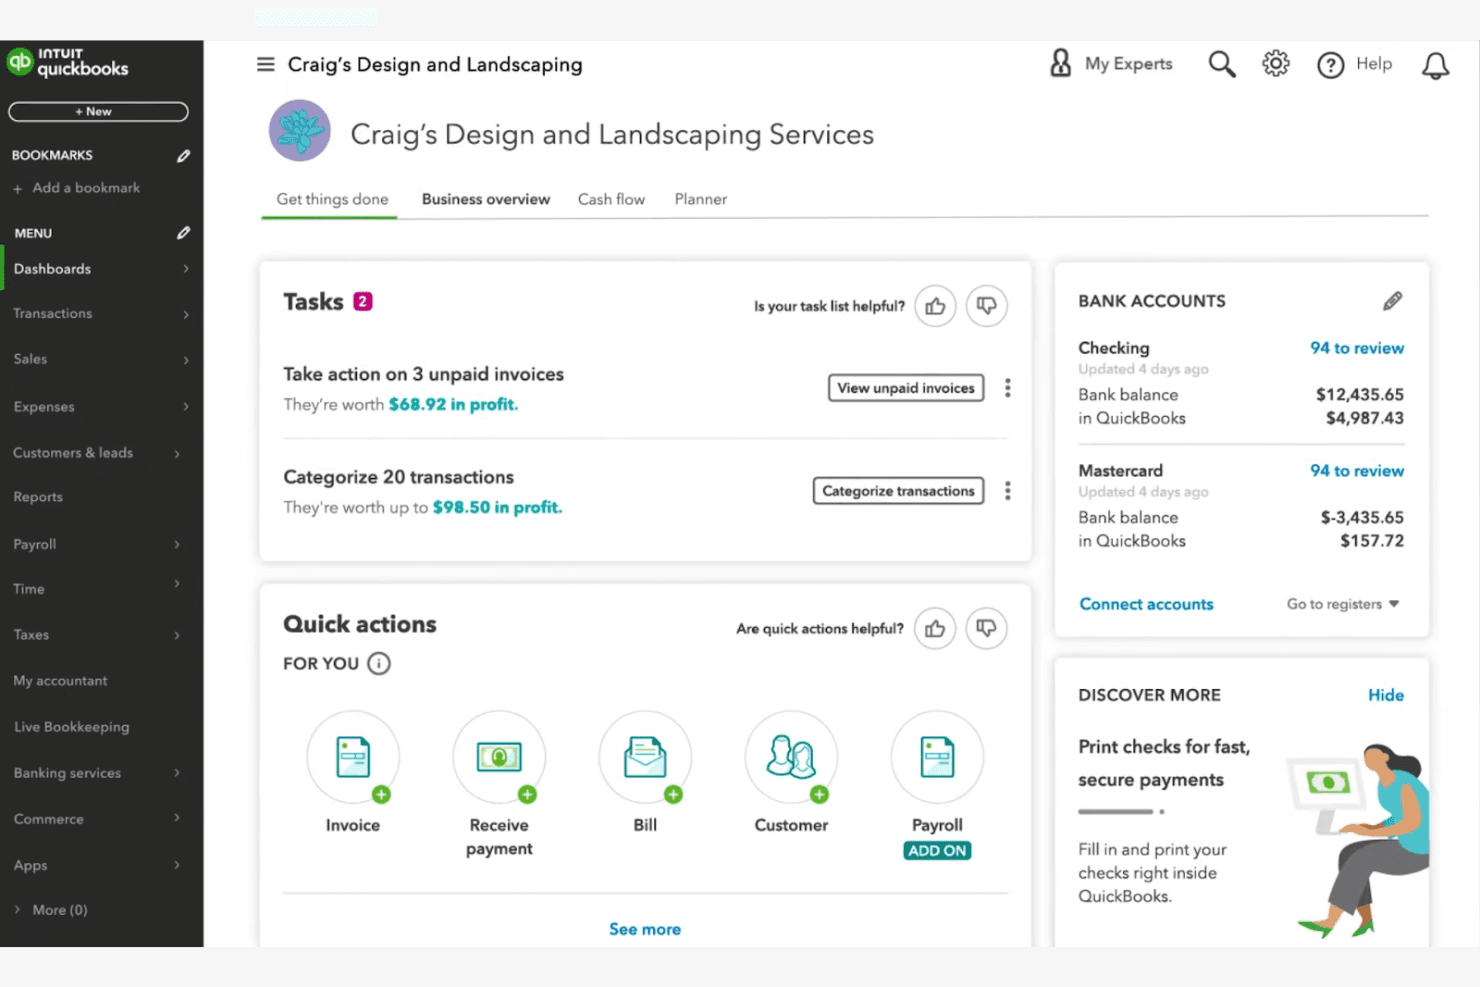The width and height of the screenshot is (1480, 987).
Task: Expand the More (0) section
Action: (x=50, y=910)
